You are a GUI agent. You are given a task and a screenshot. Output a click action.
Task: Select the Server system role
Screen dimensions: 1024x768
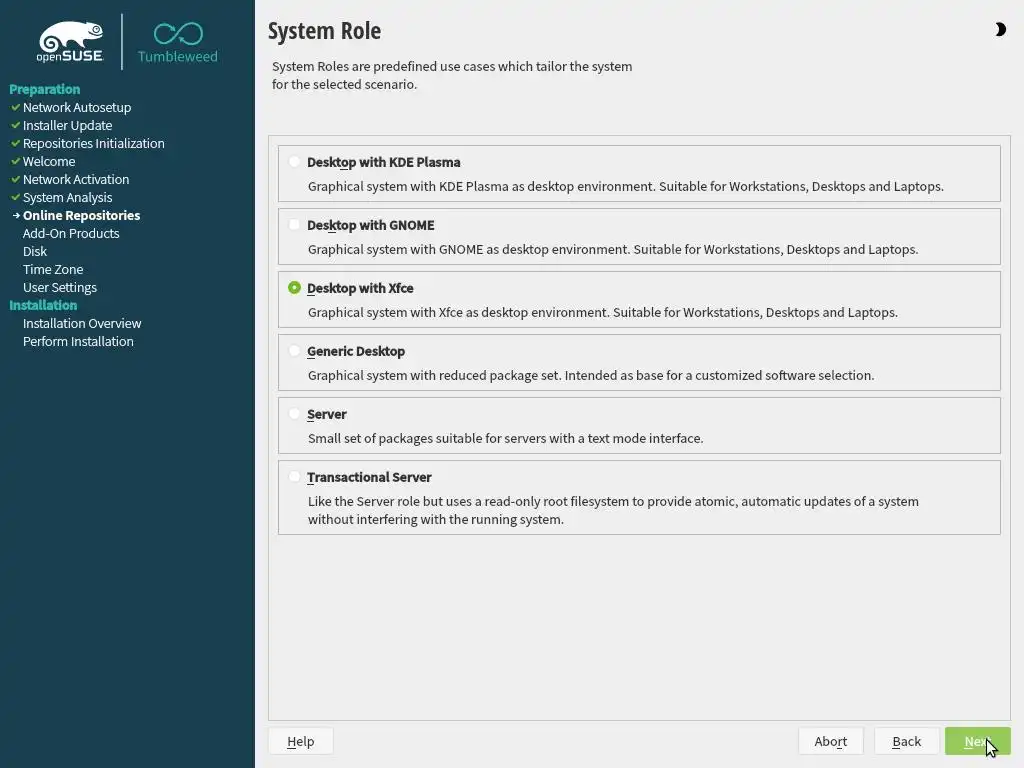click(x=294, y=414)
